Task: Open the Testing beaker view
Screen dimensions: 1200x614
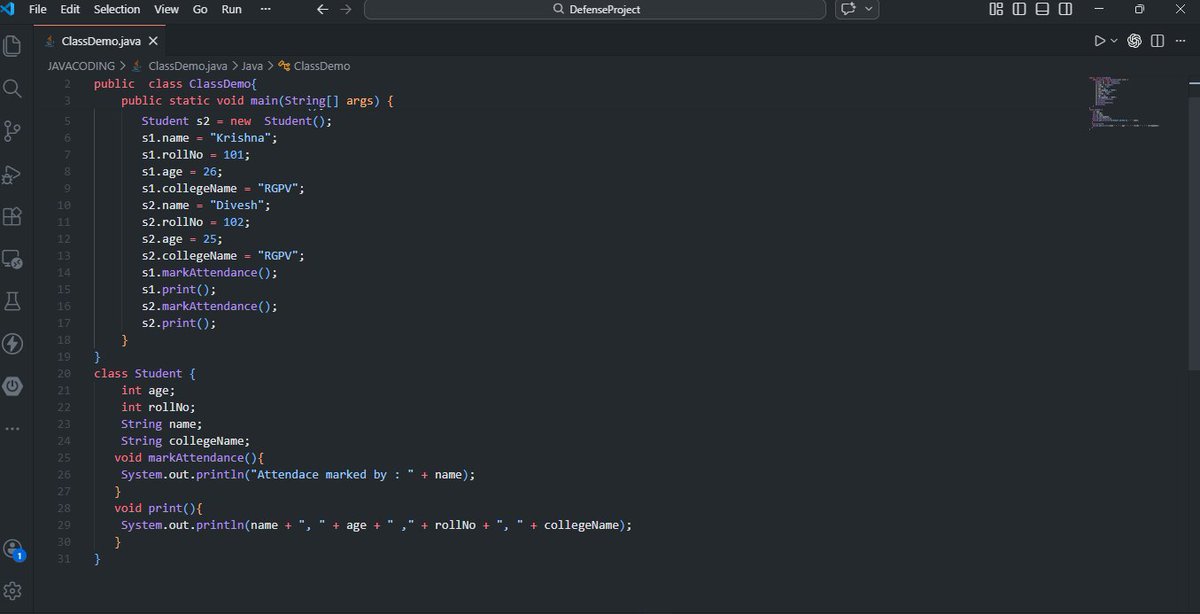Action: coord(13,301)
